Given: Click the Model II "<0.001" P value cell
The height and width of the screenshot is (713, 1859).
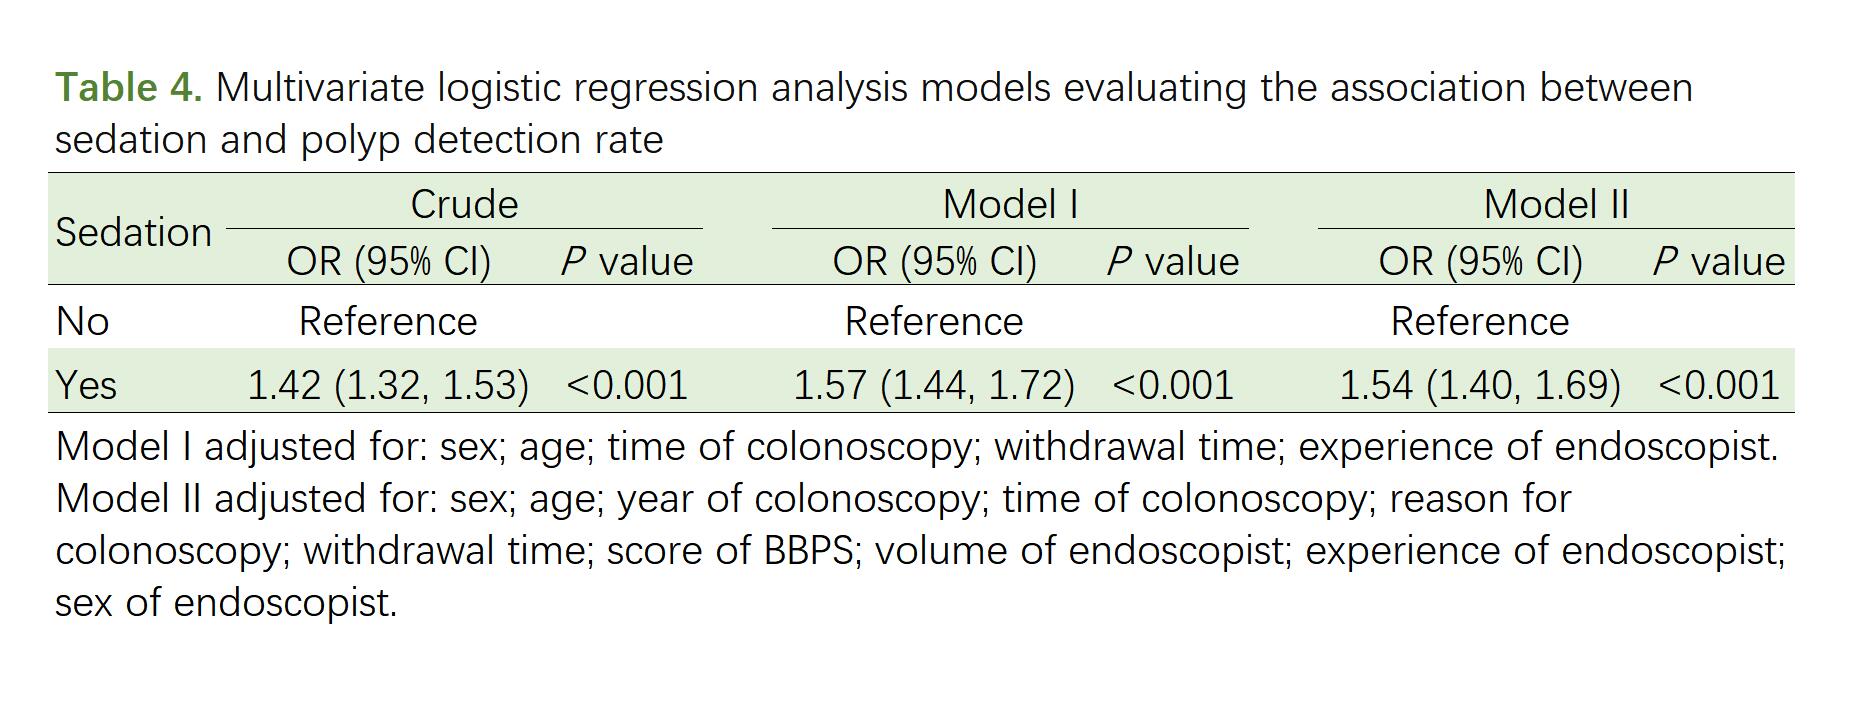Looking at the screenshot, I should [1719, 385].
